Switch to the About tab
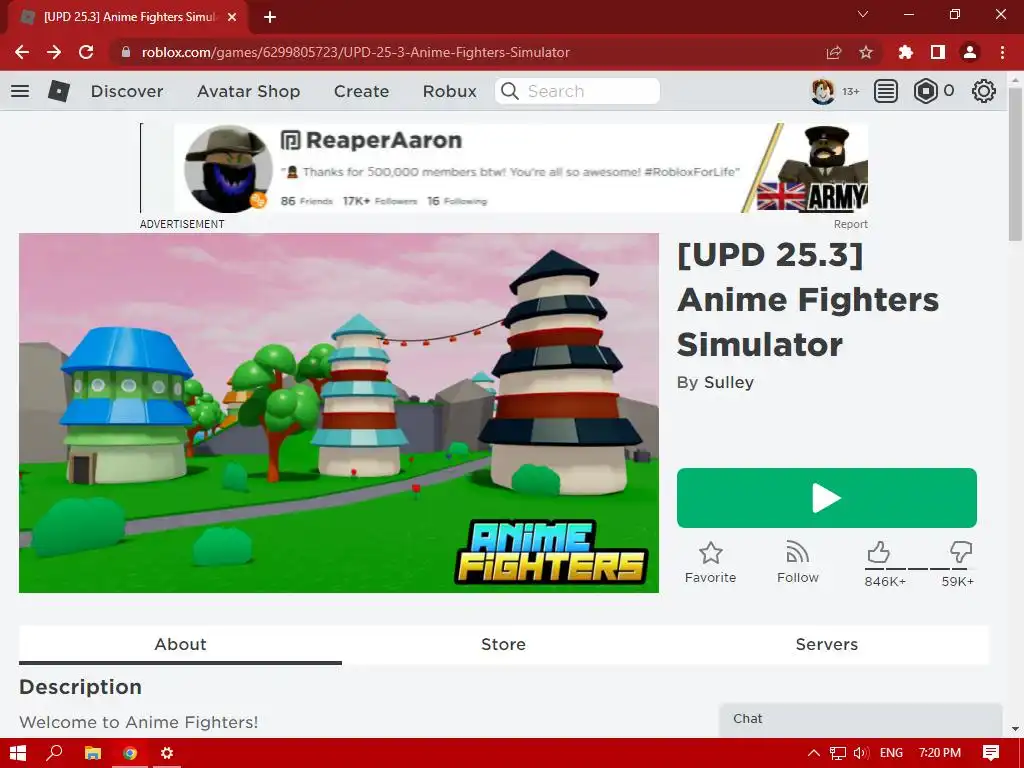 click(180, 644)
